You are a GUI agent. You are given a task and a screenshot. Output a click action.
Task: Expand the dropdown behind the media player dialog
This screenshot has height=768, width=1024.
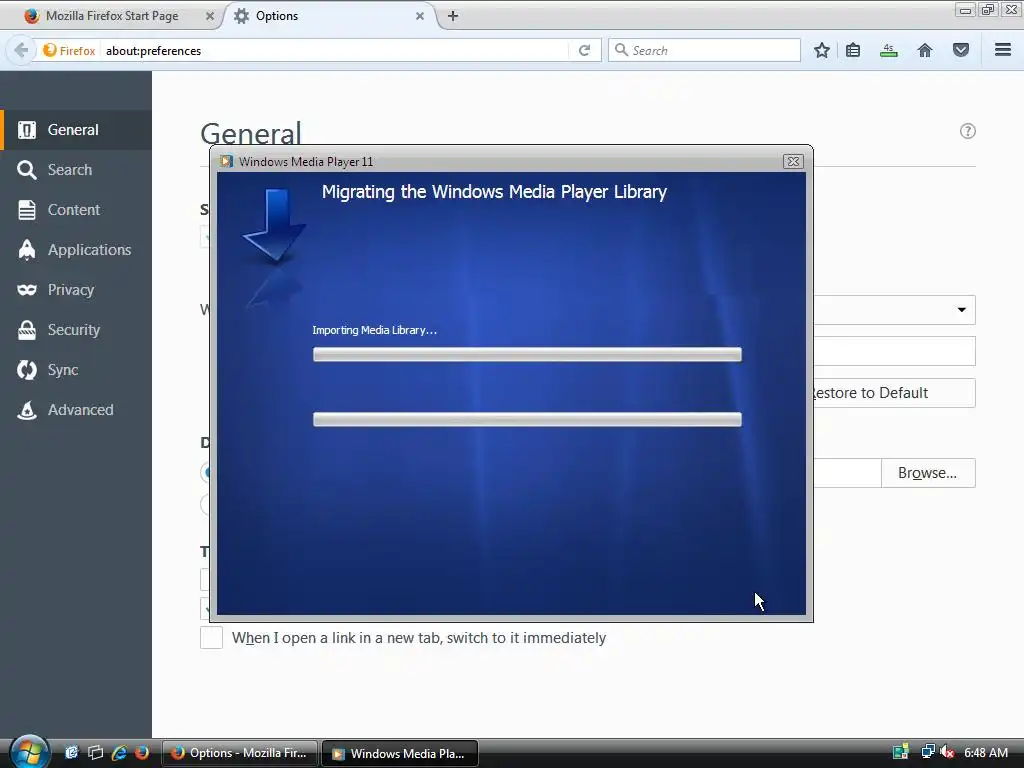click(961, 310)
